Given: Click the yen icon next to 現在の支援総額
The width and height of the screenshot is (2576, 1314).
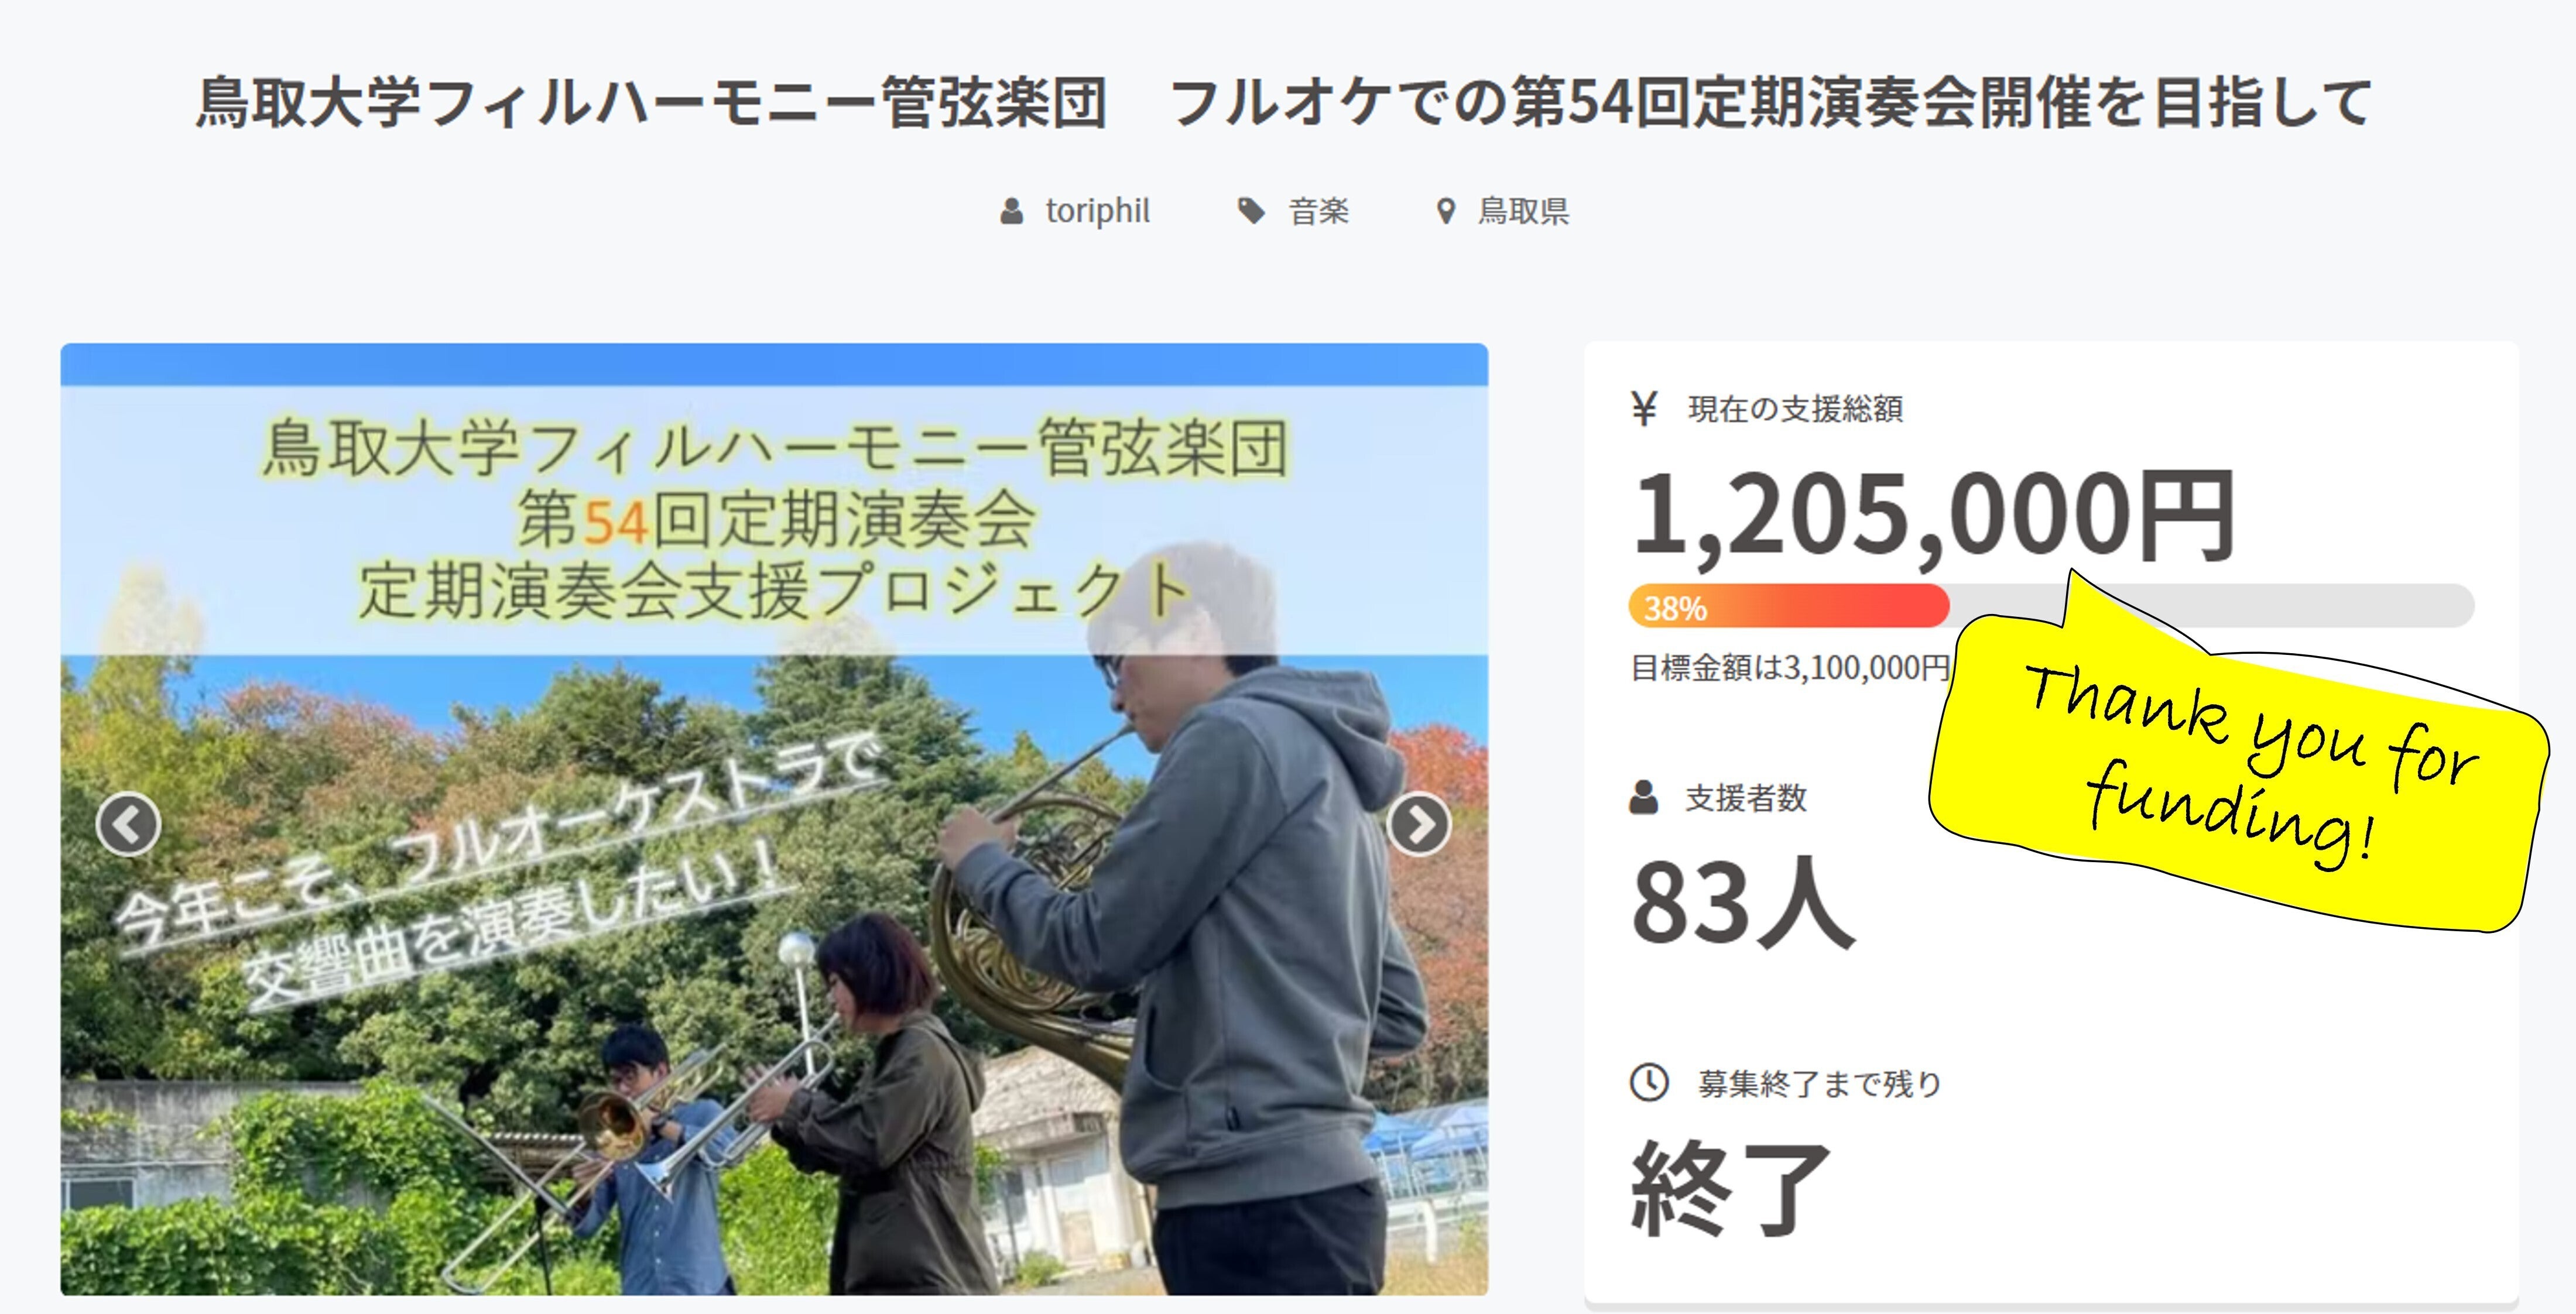Looking at the screenshot, I should pos(1644,408).
